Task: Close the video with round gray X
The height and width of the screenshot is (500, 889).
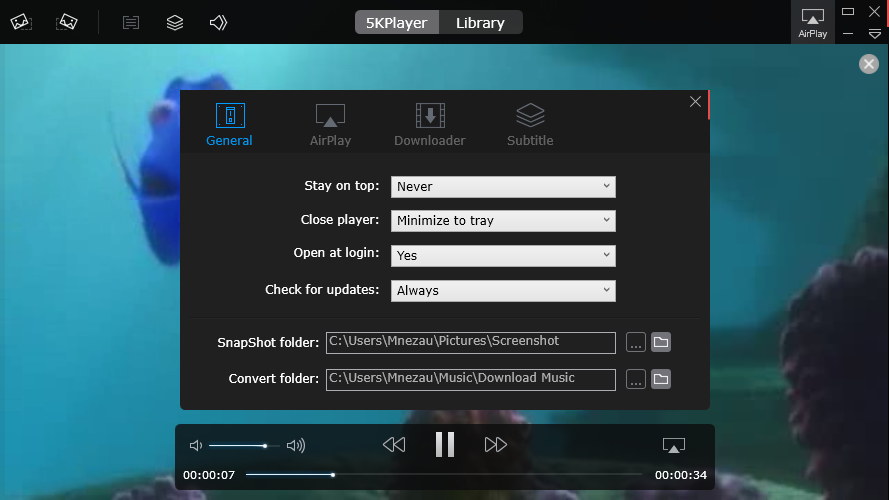Action: (869, 64)
